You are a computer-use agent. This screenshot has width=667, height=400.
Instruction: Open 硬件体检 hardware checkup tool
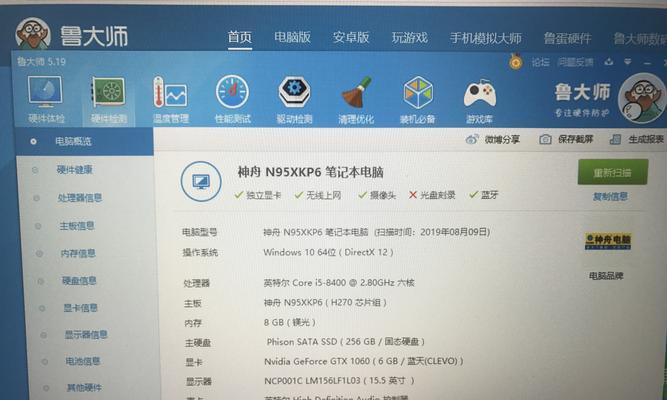pos(46,100)
